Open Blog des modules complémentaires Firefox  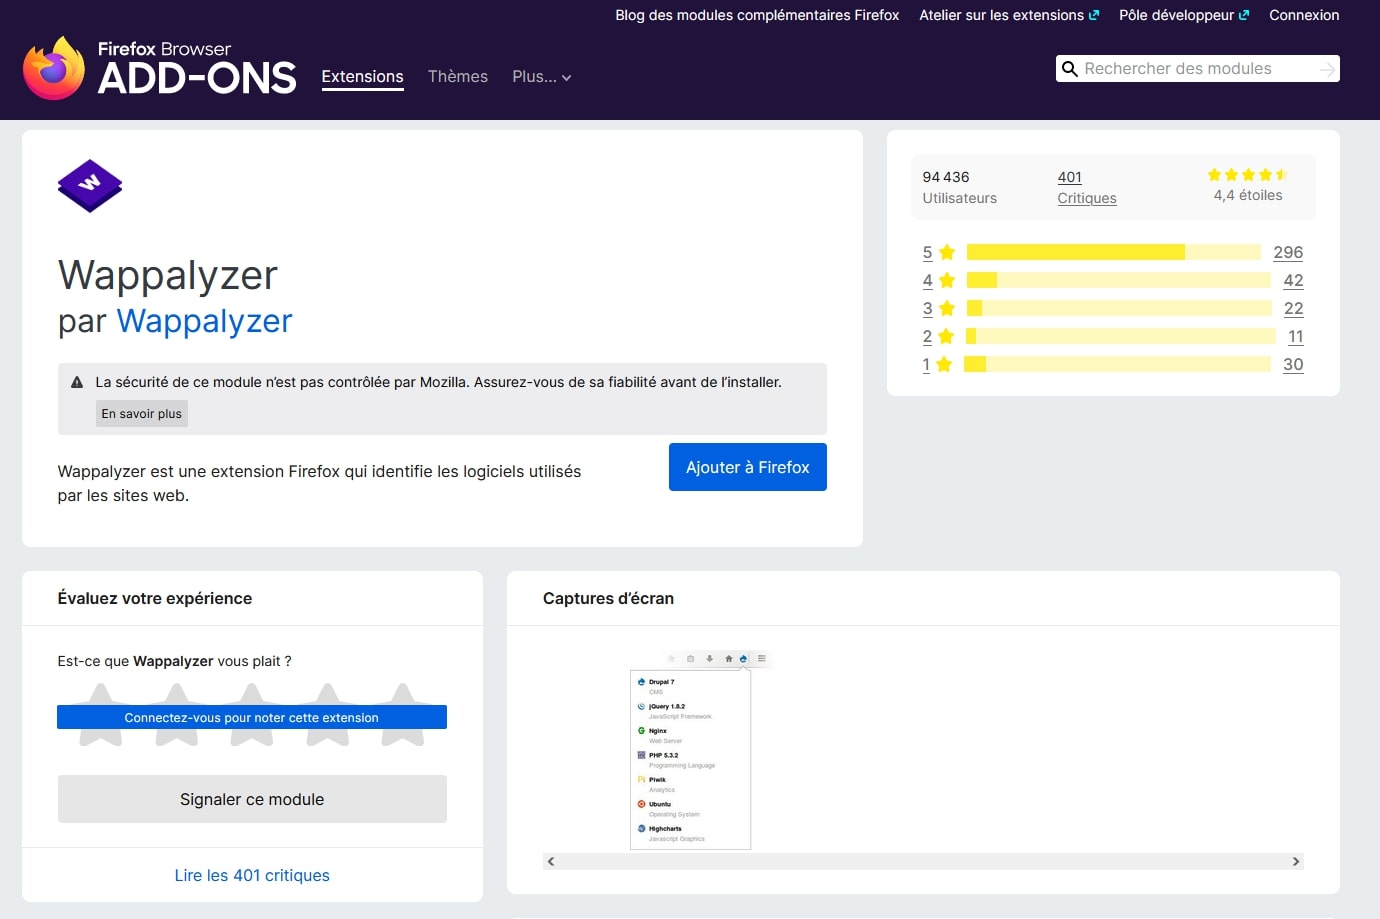(757, 15)
